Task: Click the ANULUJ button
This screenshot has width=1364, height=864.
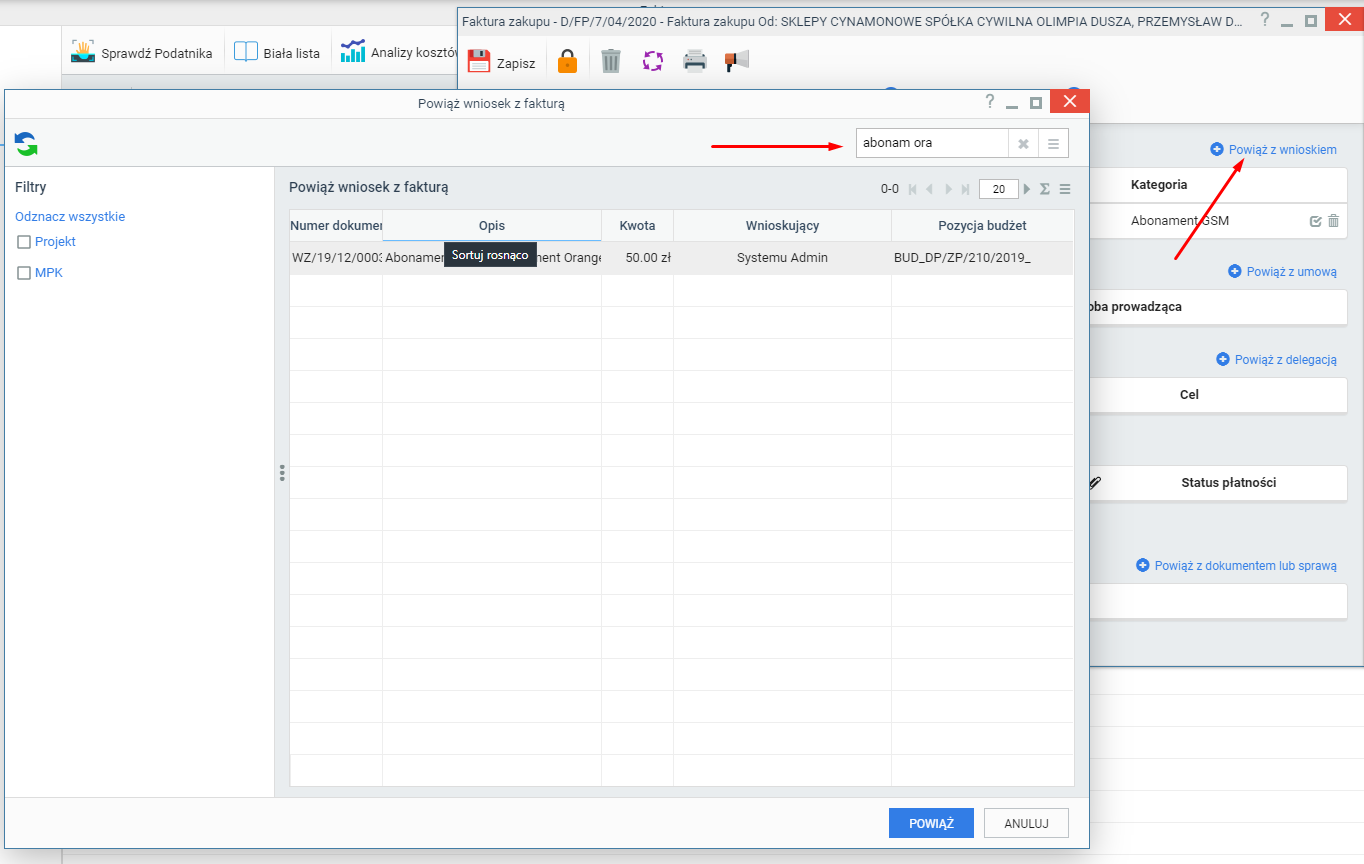Action: [x=1026, y=823]
